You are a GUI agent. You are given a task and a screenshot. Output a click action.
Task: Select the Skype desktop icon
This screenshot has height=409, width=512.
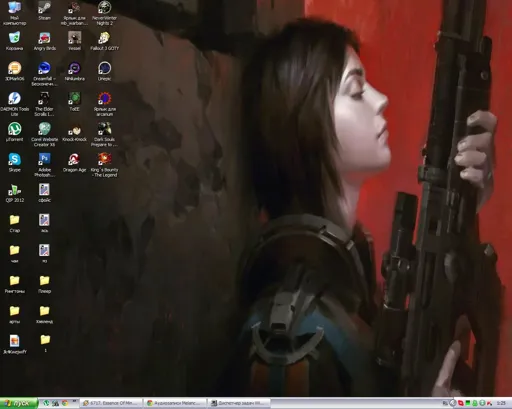(x=14, y=162)
